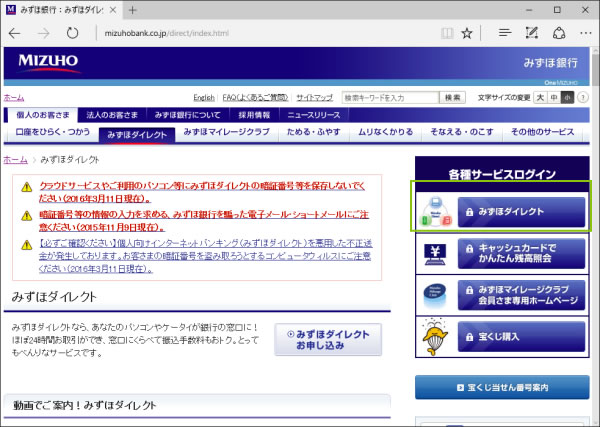Click the 検索 search button
This screenshot has height=427, width=600.
coord(452,98)
